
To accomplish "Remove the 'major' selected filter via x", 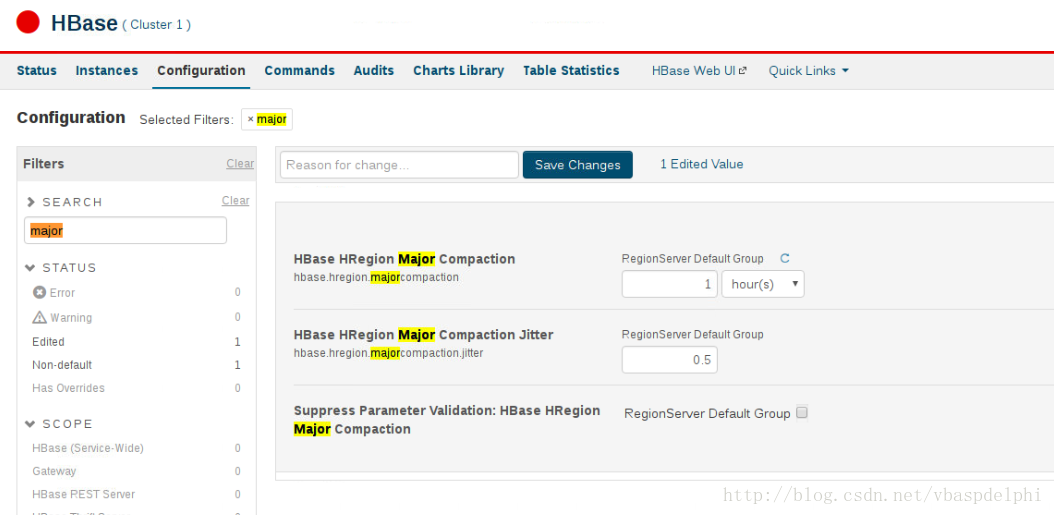I will tap(251, 120).
